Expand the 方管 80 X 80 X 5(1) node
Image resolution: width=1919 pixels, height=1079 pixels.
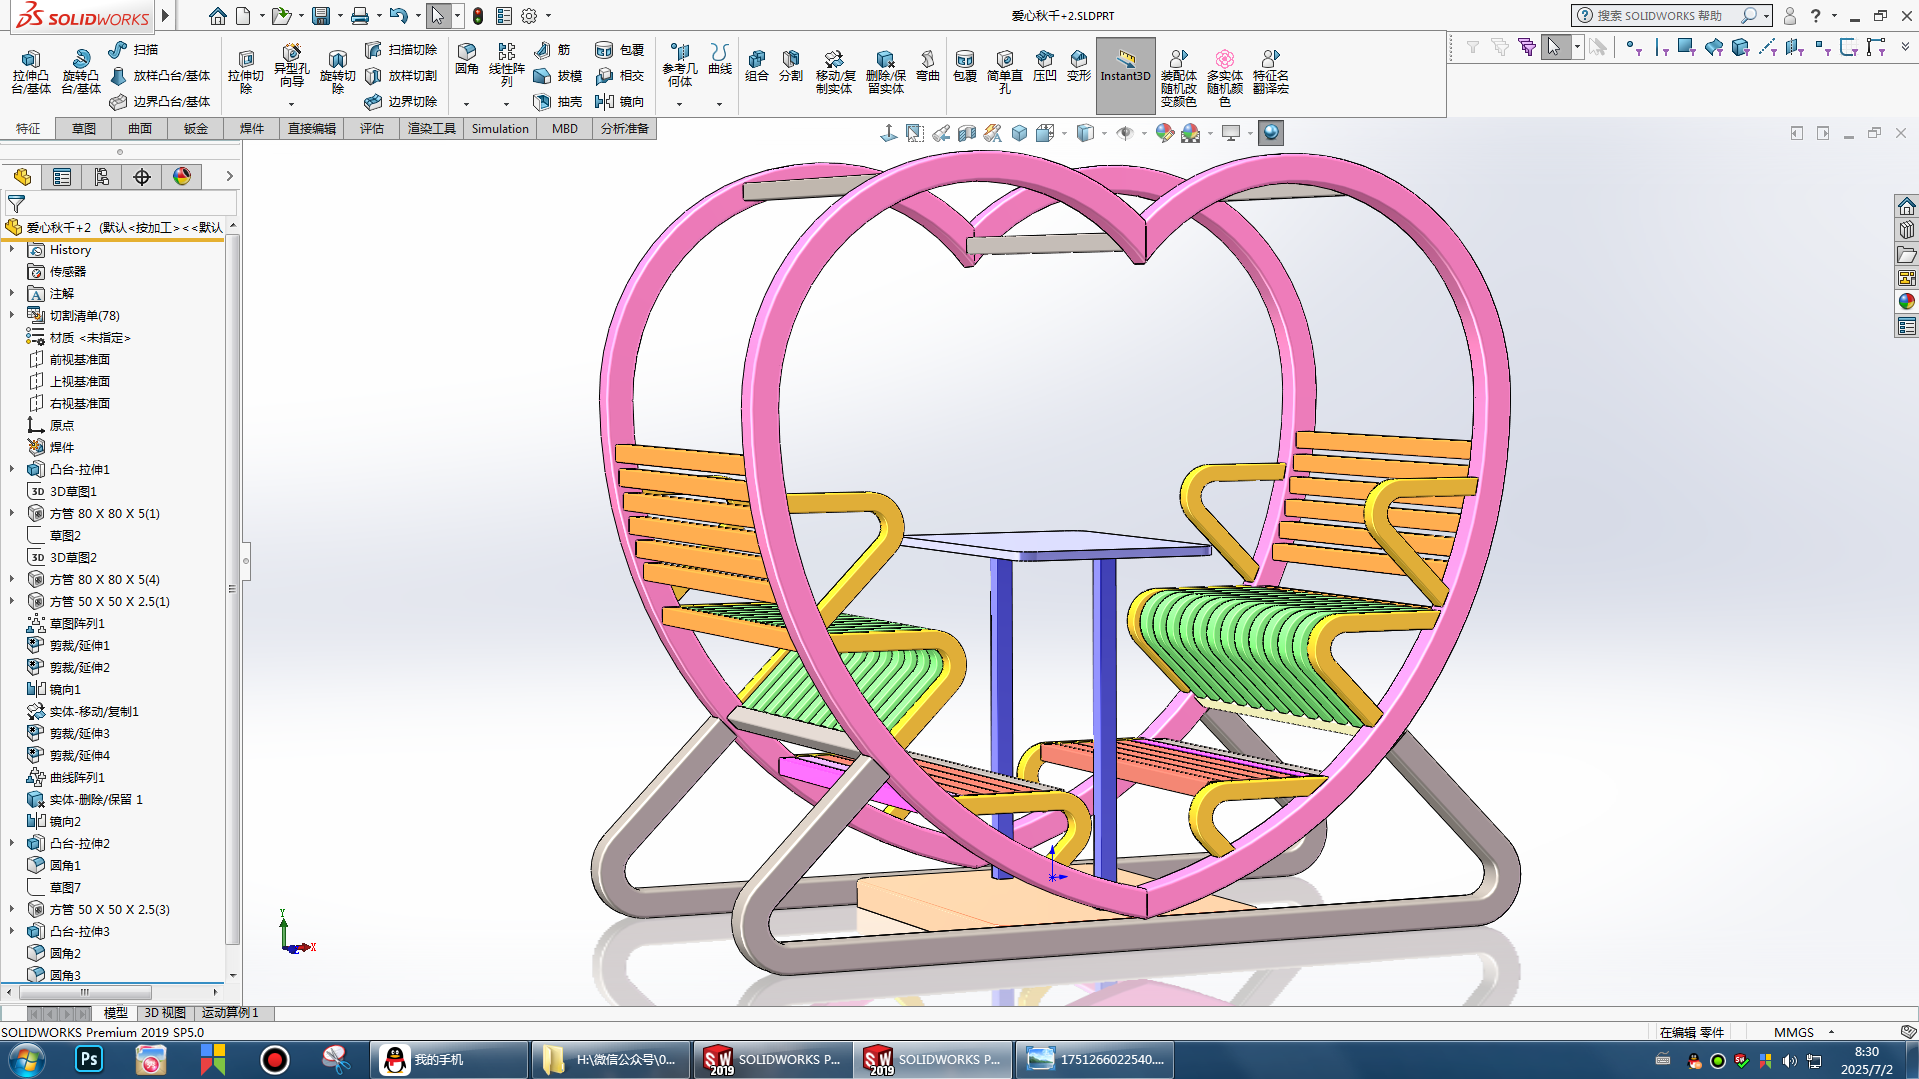point(12,513)
